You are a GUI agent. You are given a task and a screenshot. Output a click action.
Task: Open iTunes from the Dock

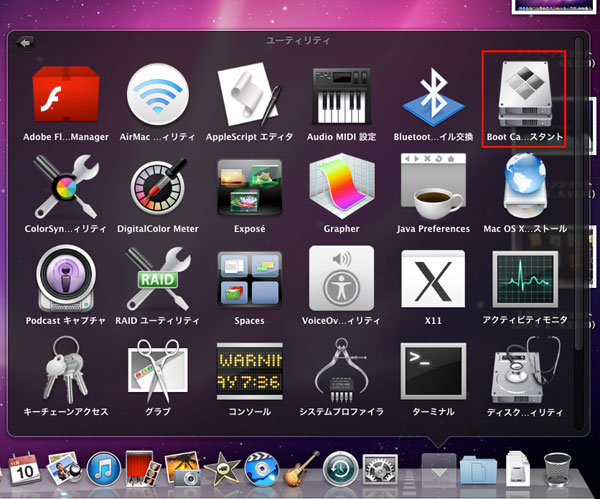pos(103,470)
